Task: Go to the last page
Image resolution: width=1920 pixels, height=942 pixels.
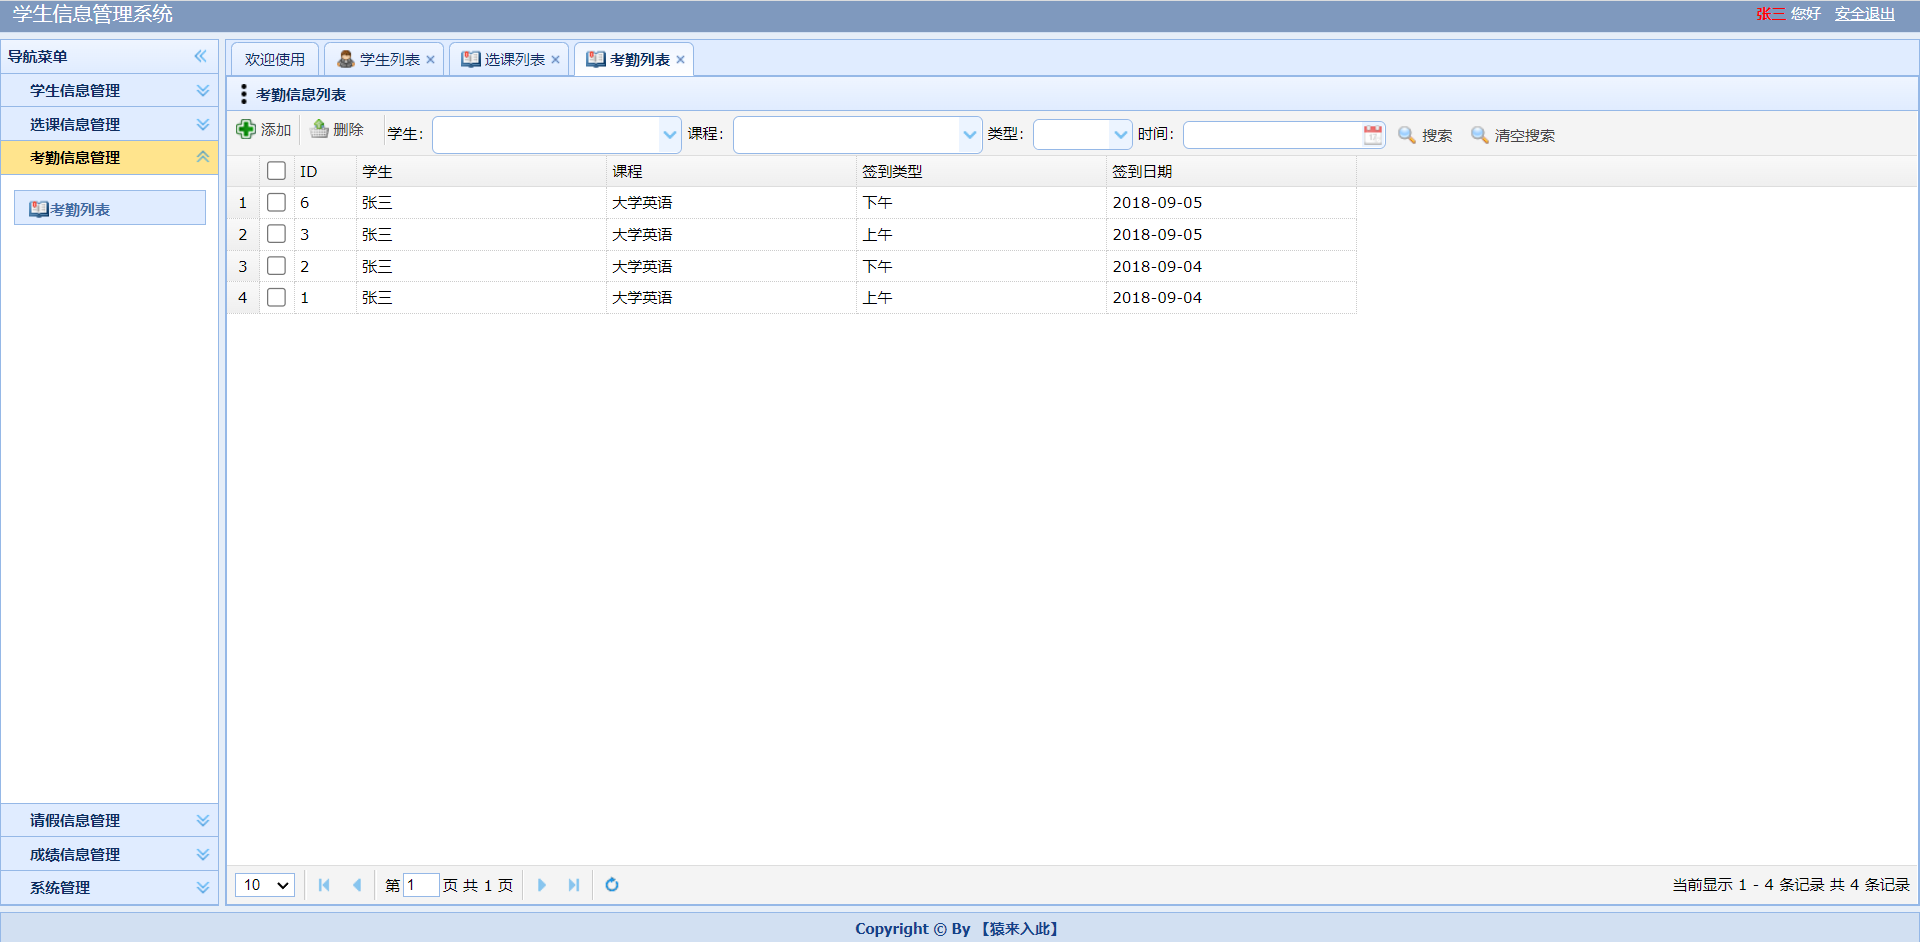Action: [574, 885]
